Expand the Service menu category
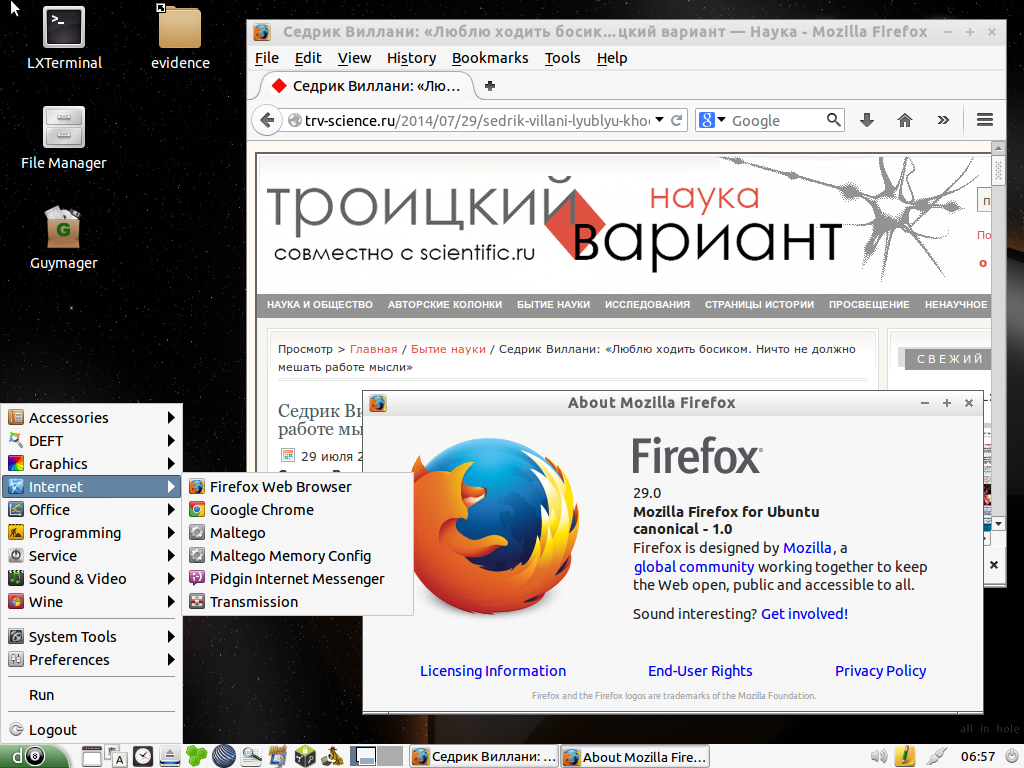The image size is (1024, 768). [x=91, y=556]
